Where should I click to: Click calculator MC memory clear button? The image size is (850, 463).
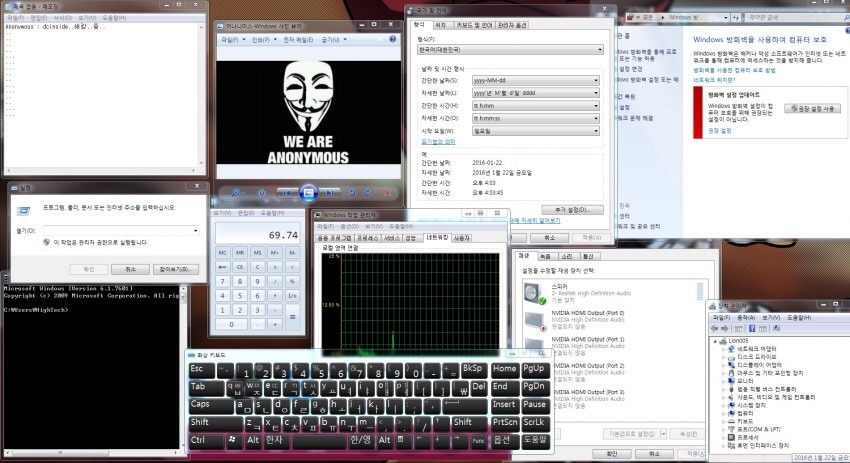222,253
